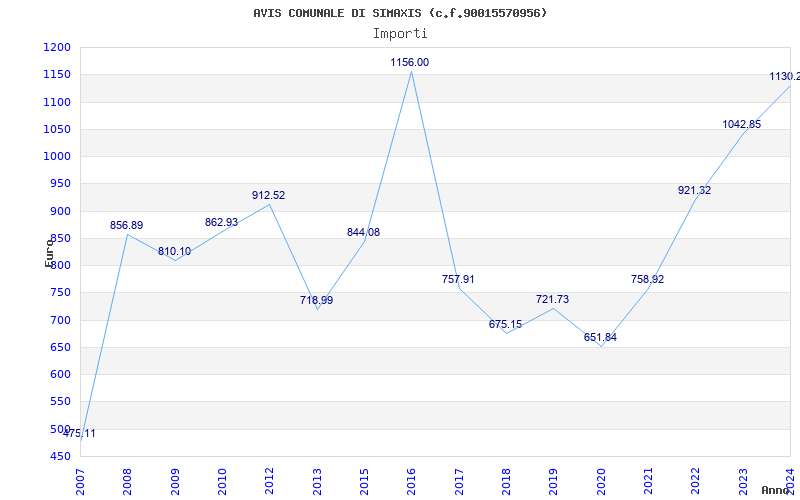Image resolution: width=800 pixels, height=500 pixels.
Task: Click the y-axis tick 550
Action: point(60,402)
